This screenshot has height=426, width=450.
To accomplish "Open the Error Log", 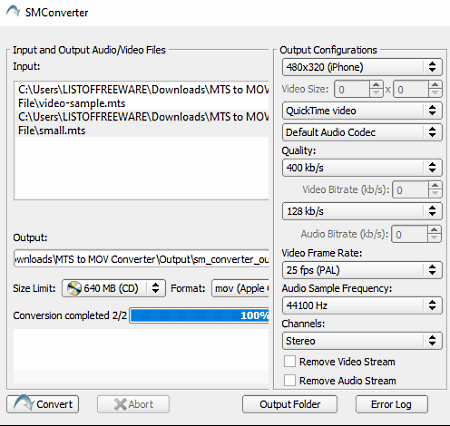I will click(x=391, y=404).
